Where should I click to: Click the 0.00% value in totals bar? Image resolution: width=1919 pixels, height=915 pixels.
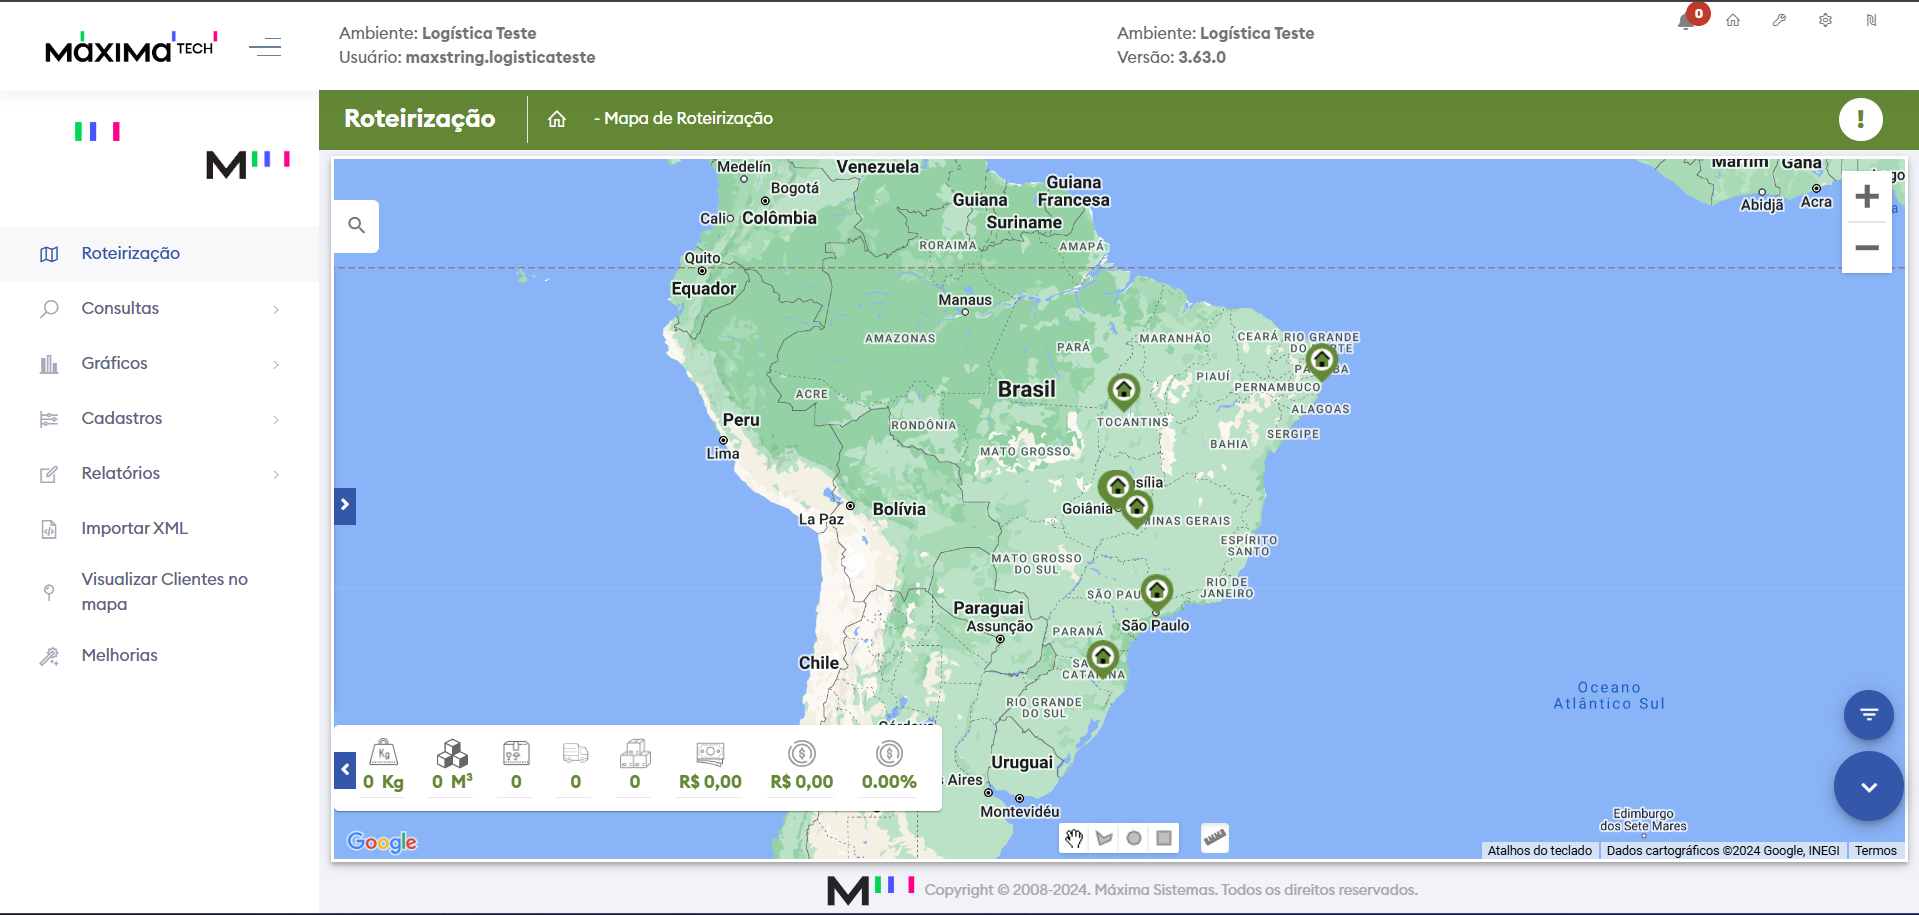pos(889,782)
